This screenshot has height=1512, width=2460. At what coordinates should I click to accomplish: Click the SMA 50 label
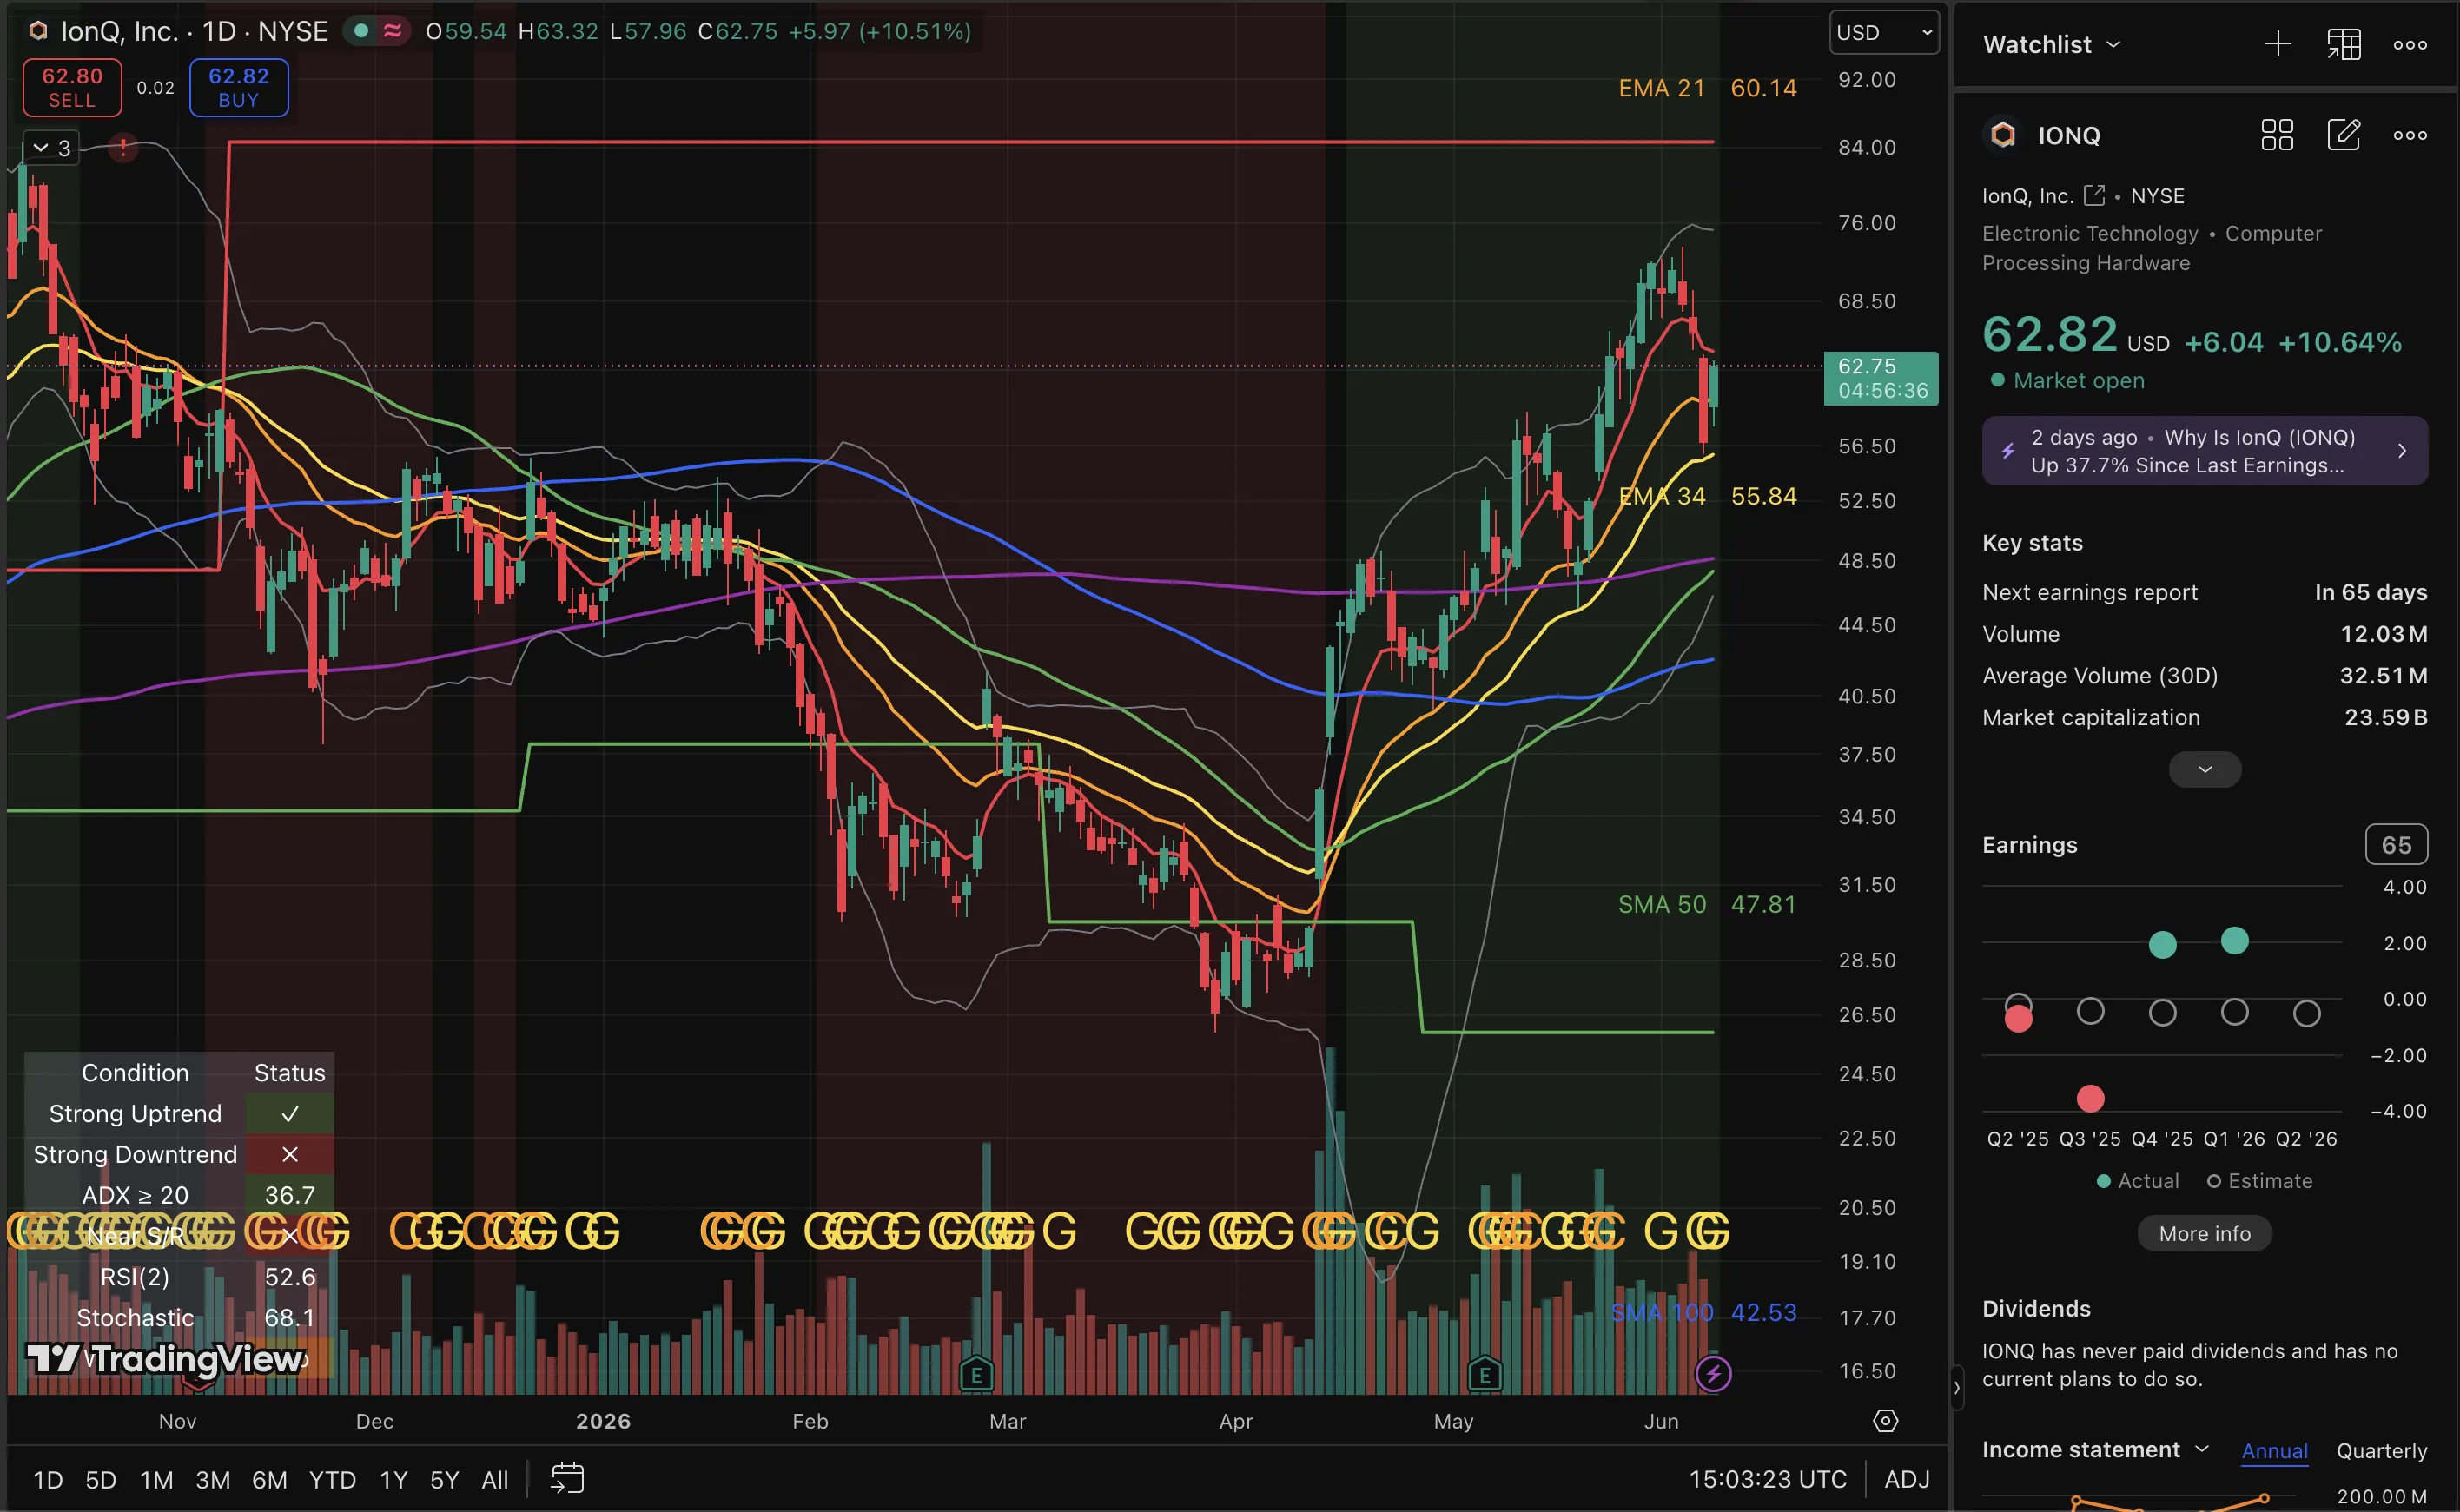[1662, 904]
